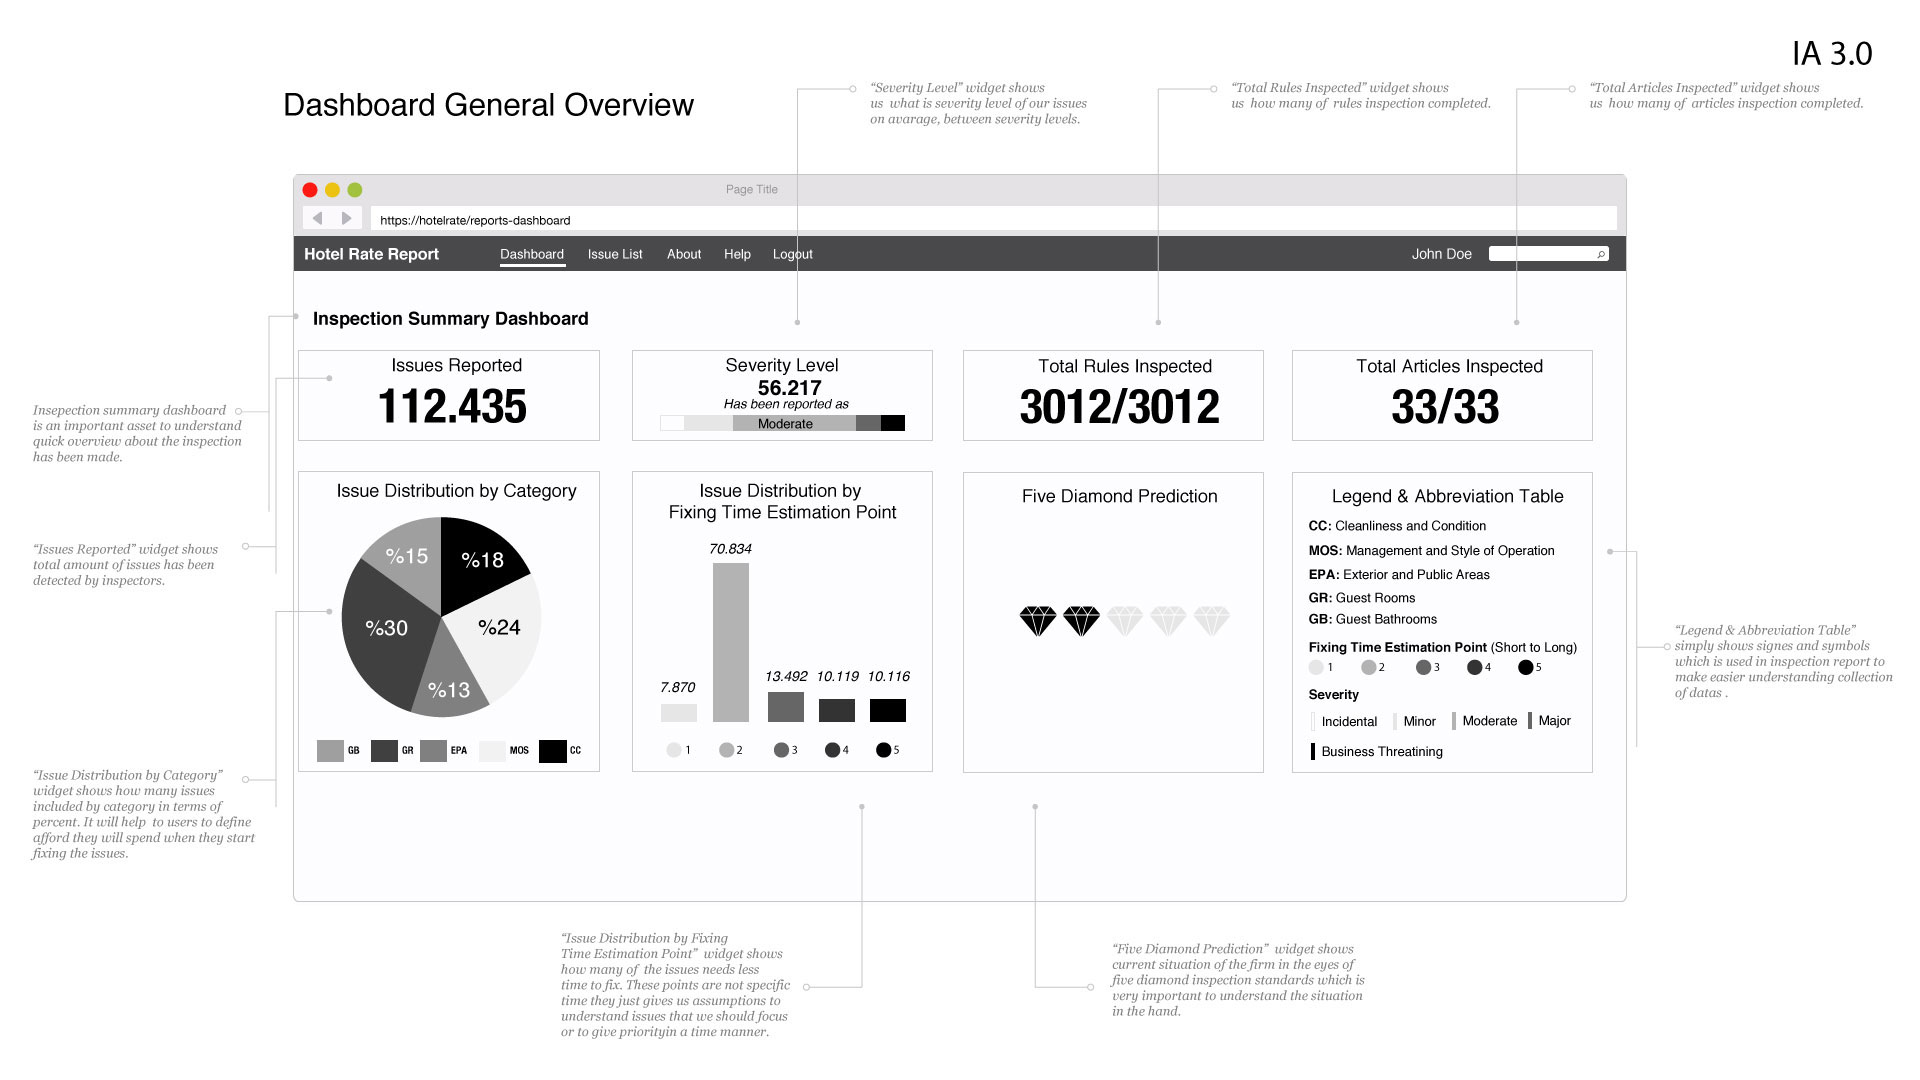Click the MOS legend color swatch
The image size is (1920, 1080).
[492, 750]
